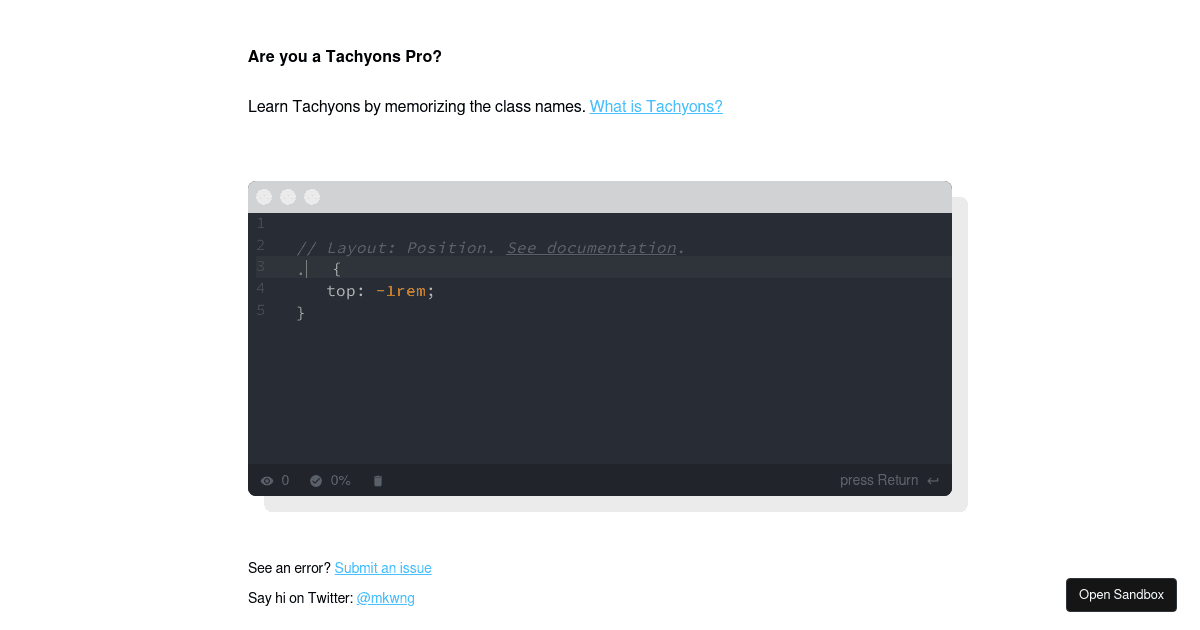Click the trash icon to reset progress
This screenshot has width=1200, height=630.
(x=377, y=480)
